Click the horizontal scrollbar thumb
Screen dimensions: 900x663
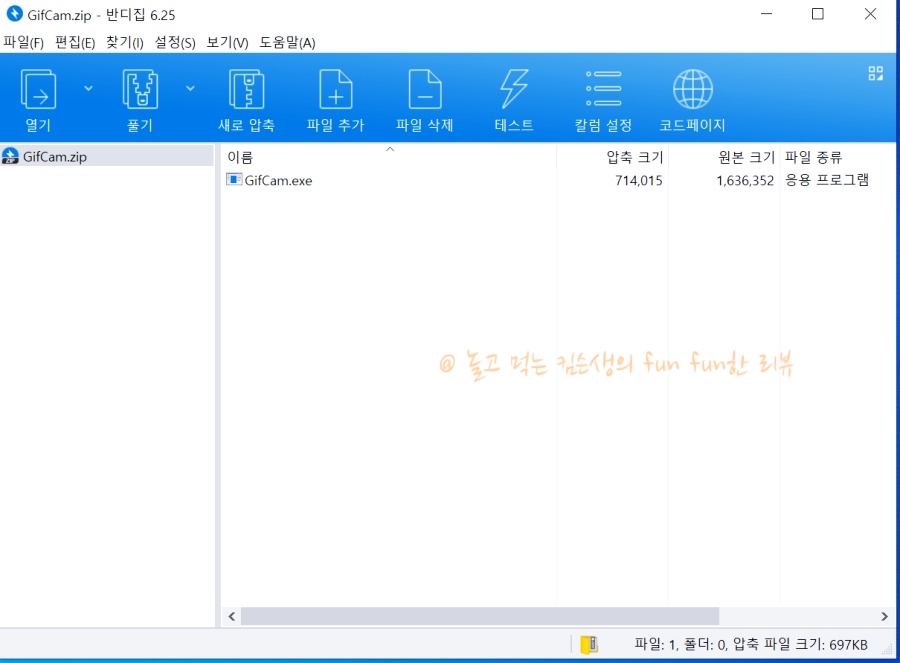pos(480,617)
